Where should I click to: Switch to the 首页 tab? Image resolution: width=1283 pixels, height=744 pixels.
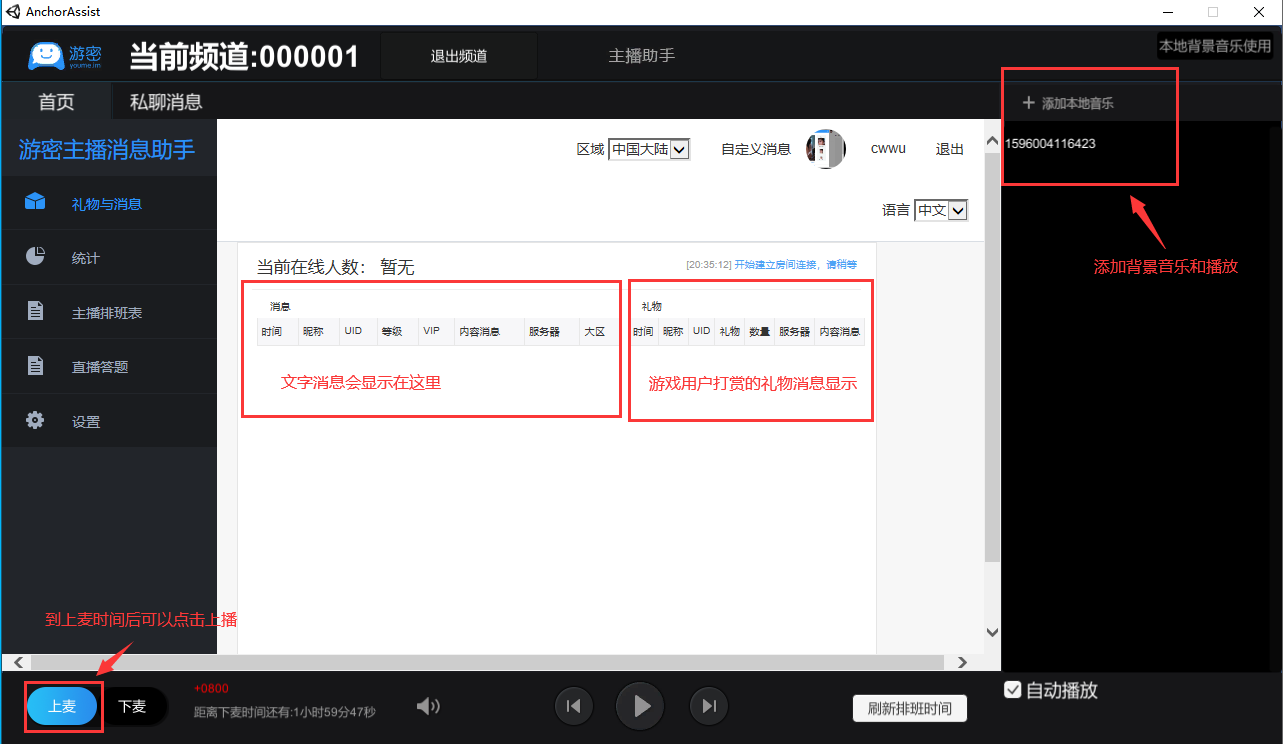56,101
